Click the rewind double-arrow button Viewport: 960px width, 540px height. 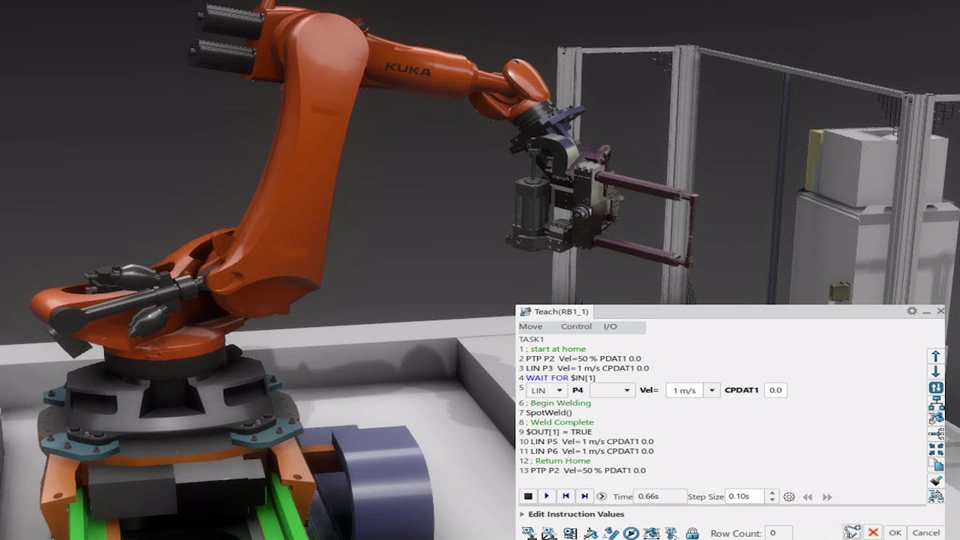click(808, 497)
